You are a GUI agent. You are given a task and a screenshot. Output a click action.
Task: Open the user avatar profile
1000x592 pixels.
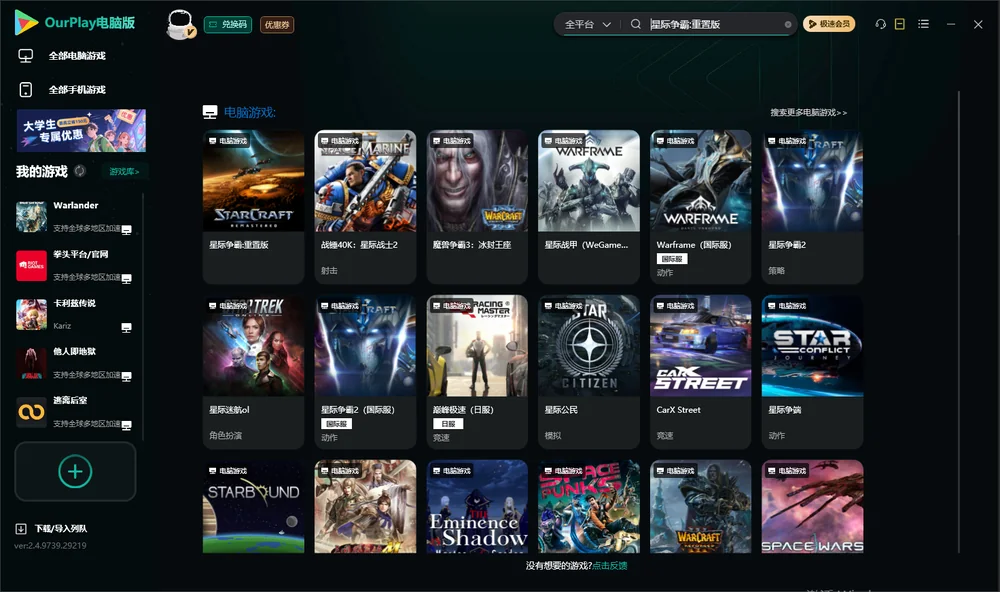(180, 24)
